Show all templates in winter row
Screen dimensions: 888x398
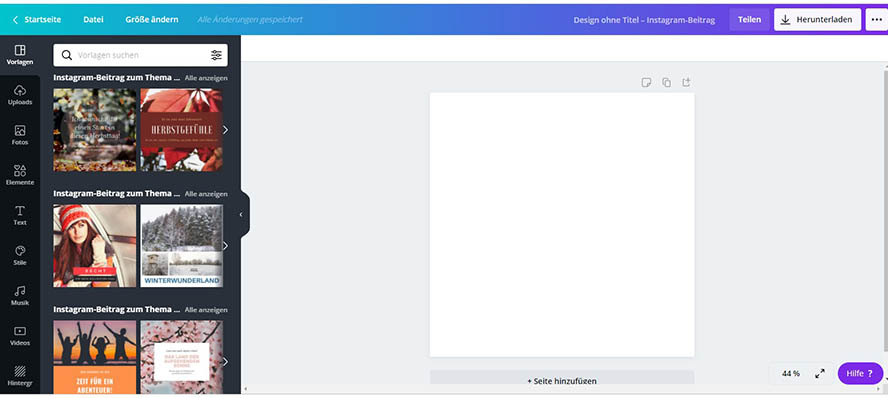click(206, 194)
